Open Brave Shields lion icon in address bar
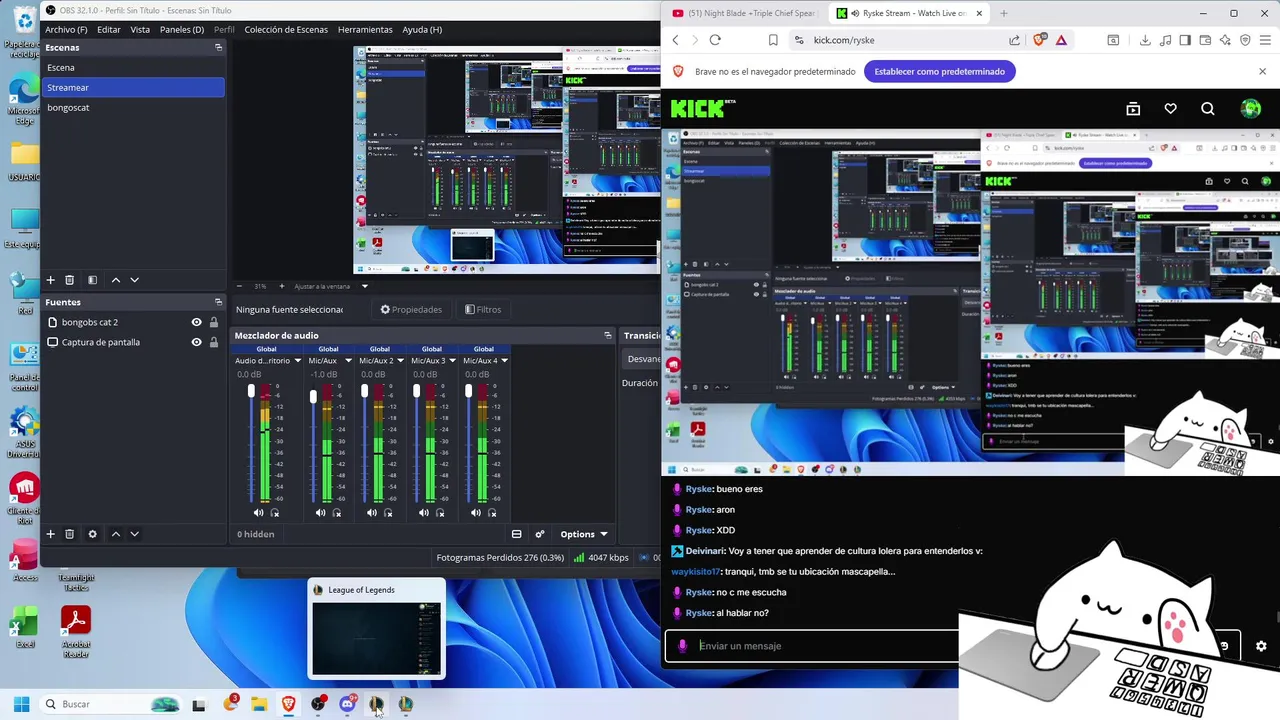The width and height of the screenshot is (1280, 720). (1039, 40)
